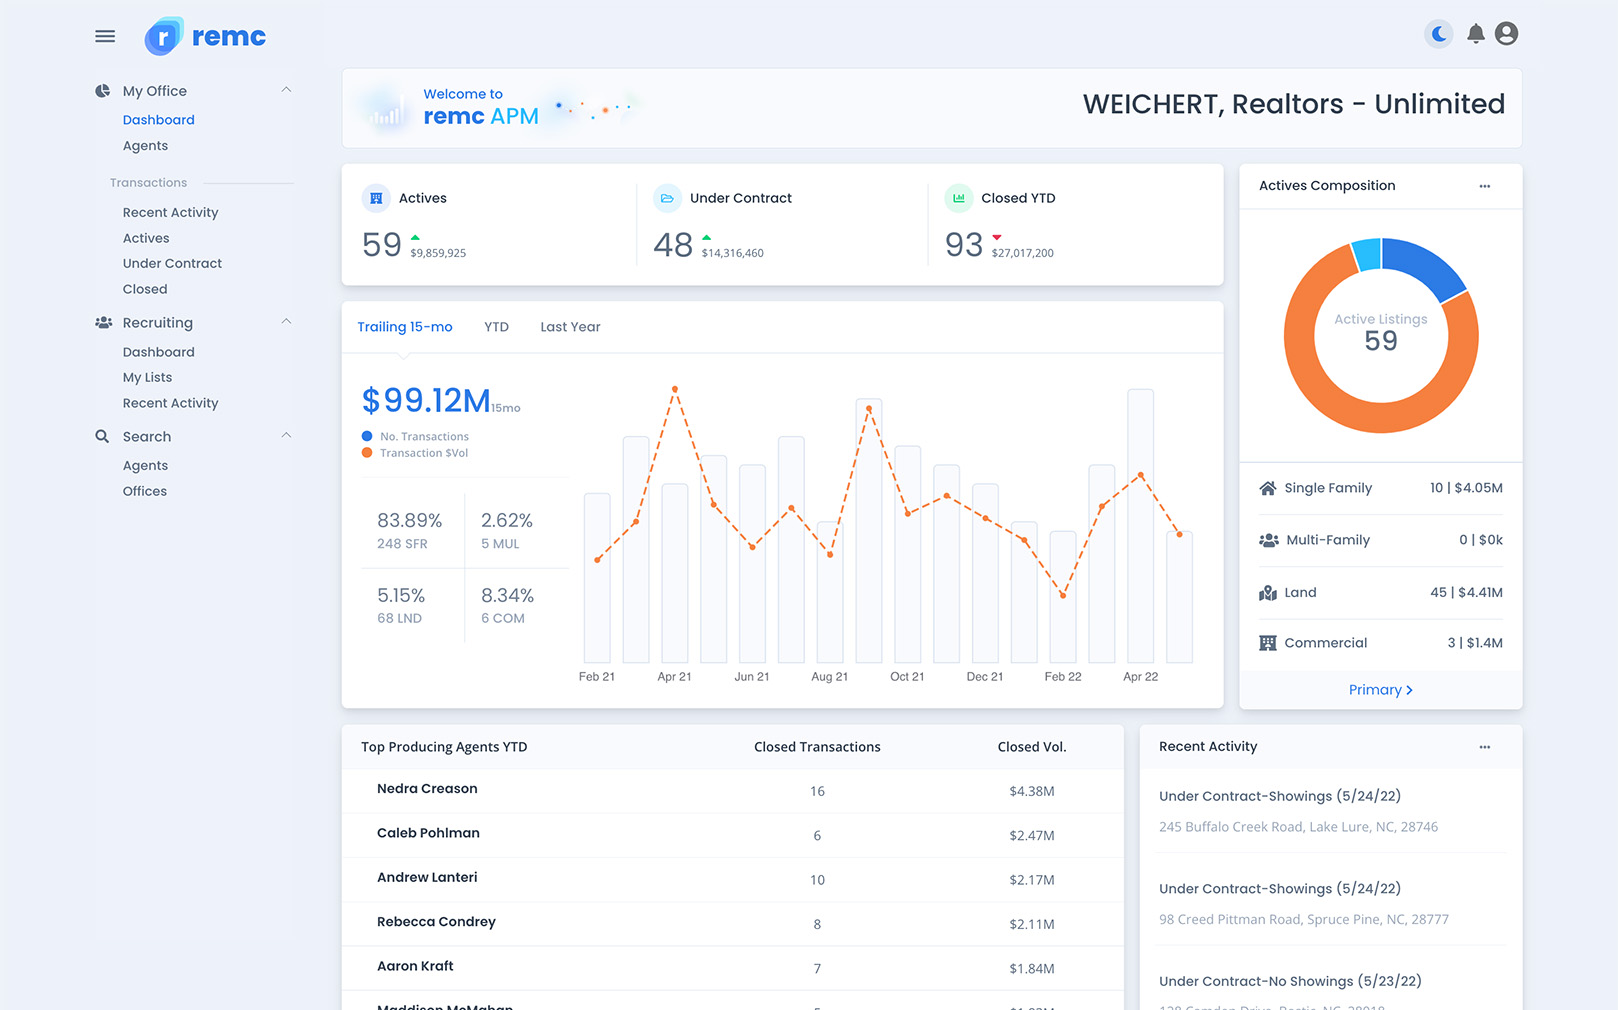
Task: Click the Search magnifier icon
Action: (102, 437)
